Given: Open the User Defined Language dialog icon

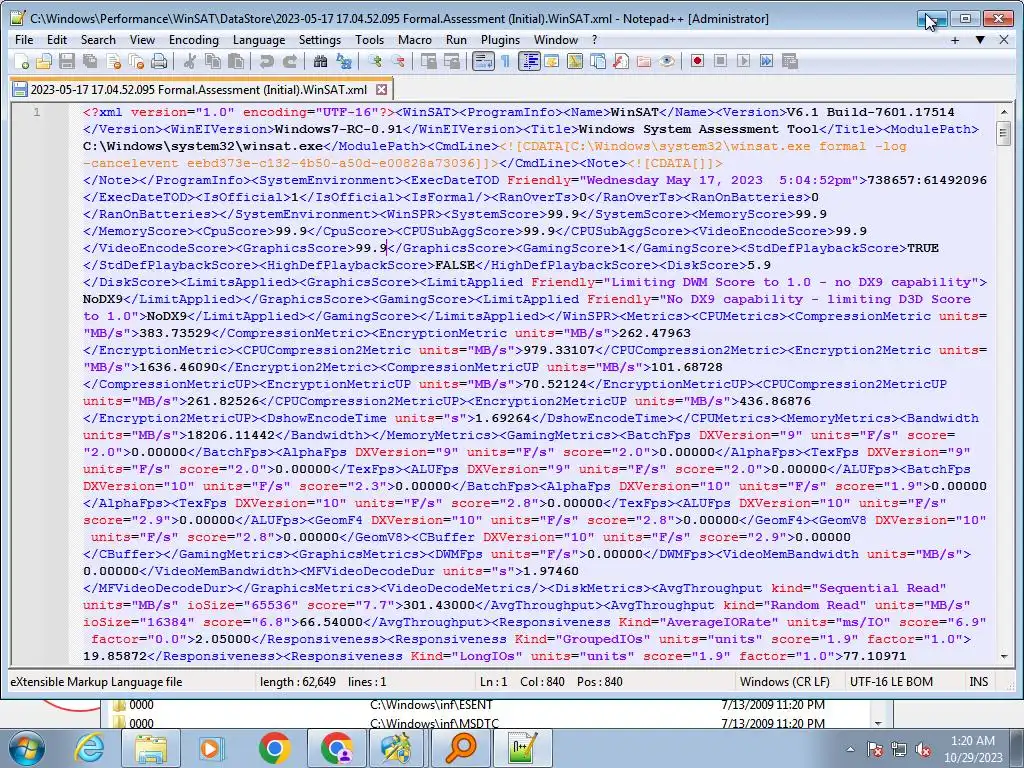Looking at the screenshot, I should pyautogui.click(x=552, y=61).
